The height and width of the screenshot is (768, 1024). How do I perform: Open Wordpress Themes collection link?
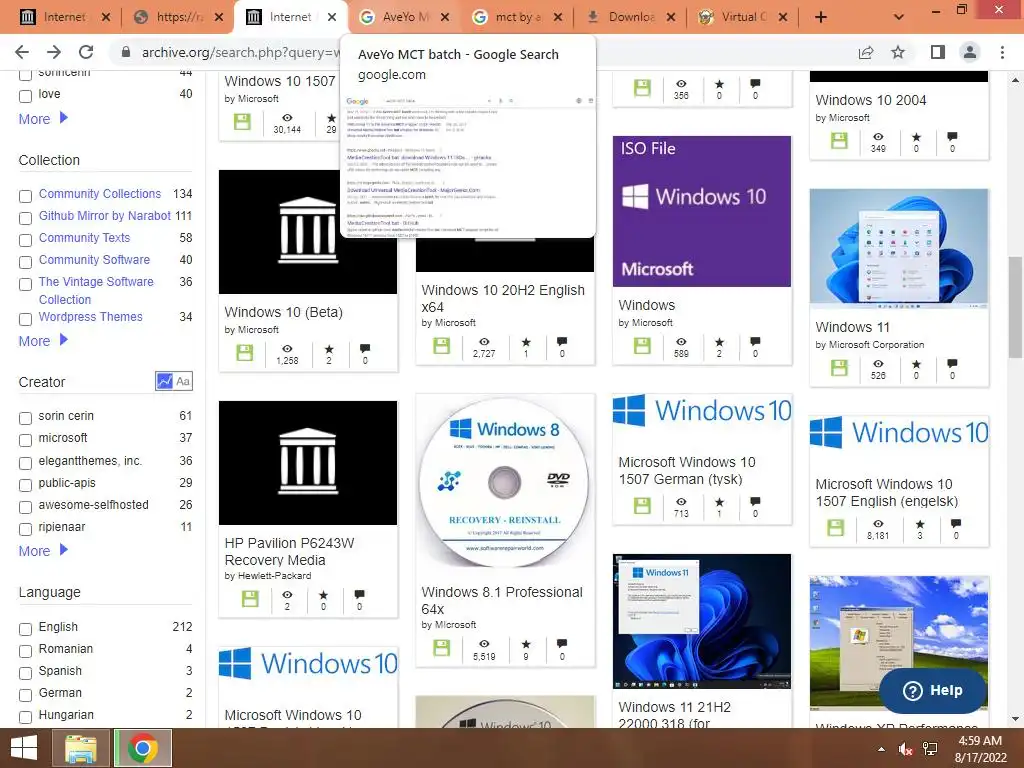pos(90,317)
